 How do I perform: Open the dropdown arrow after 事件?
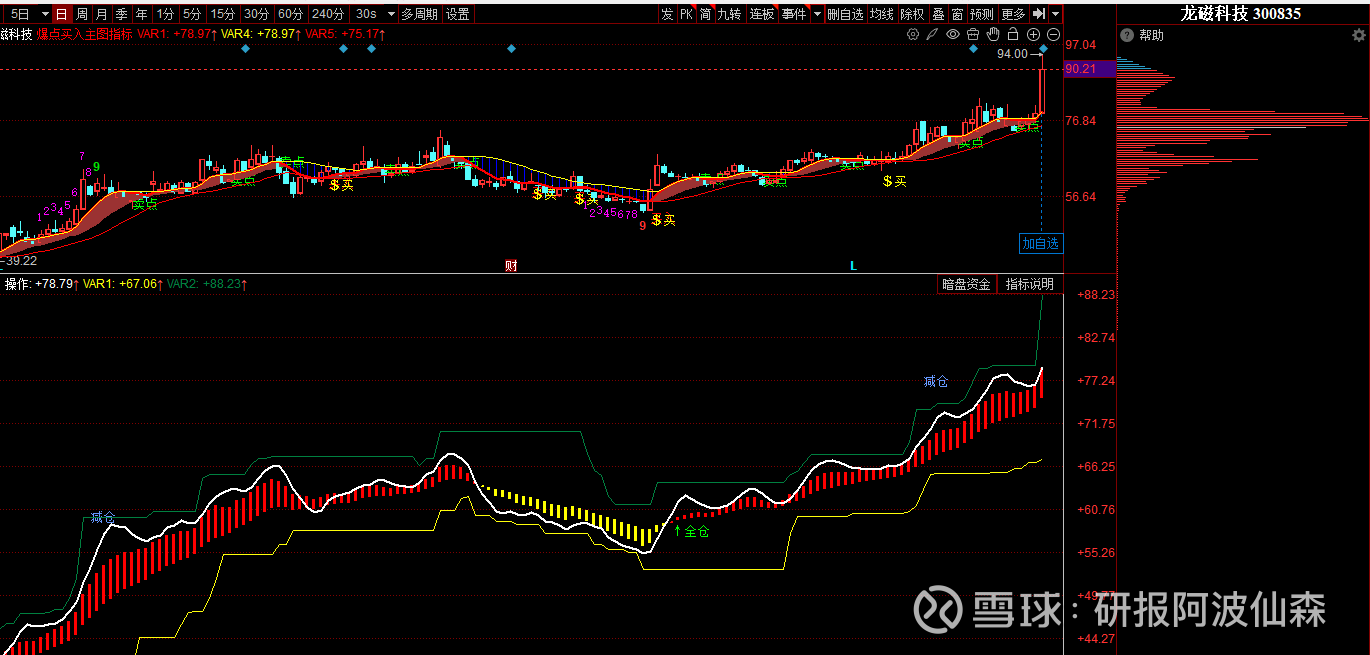tap(817, 14)
